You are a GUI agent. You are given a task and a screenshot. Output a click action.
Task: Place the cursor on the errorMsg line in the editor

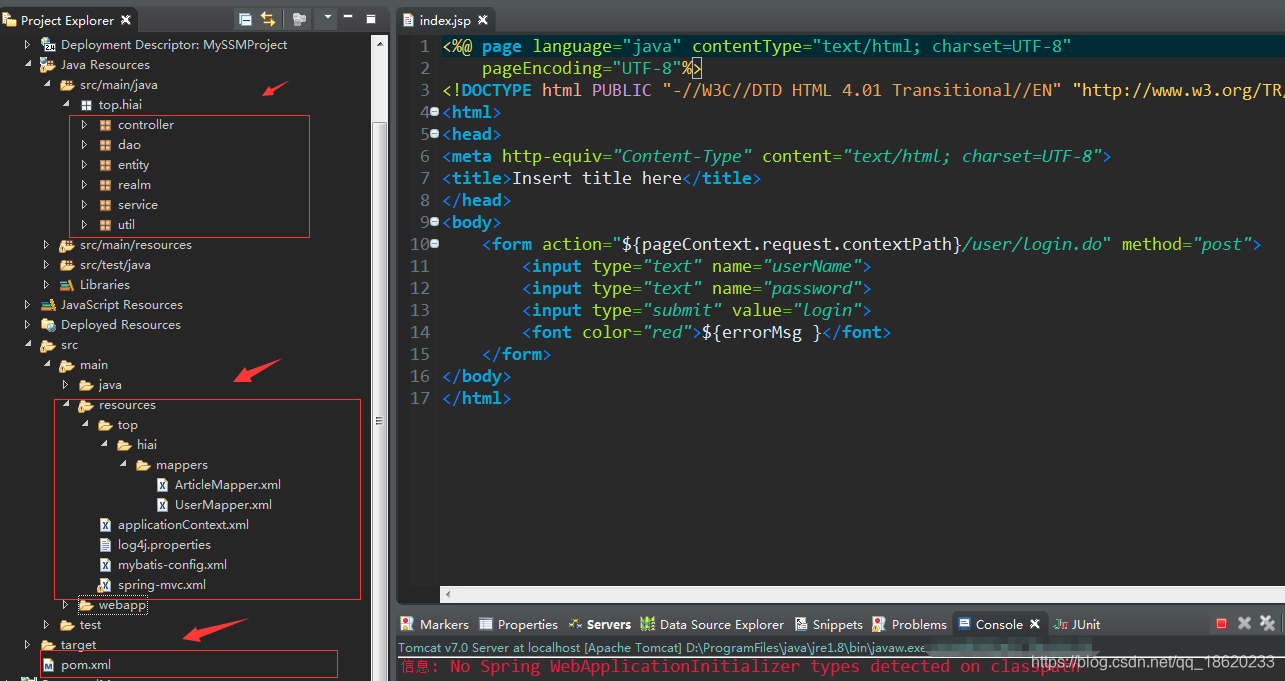click(706, 332)
